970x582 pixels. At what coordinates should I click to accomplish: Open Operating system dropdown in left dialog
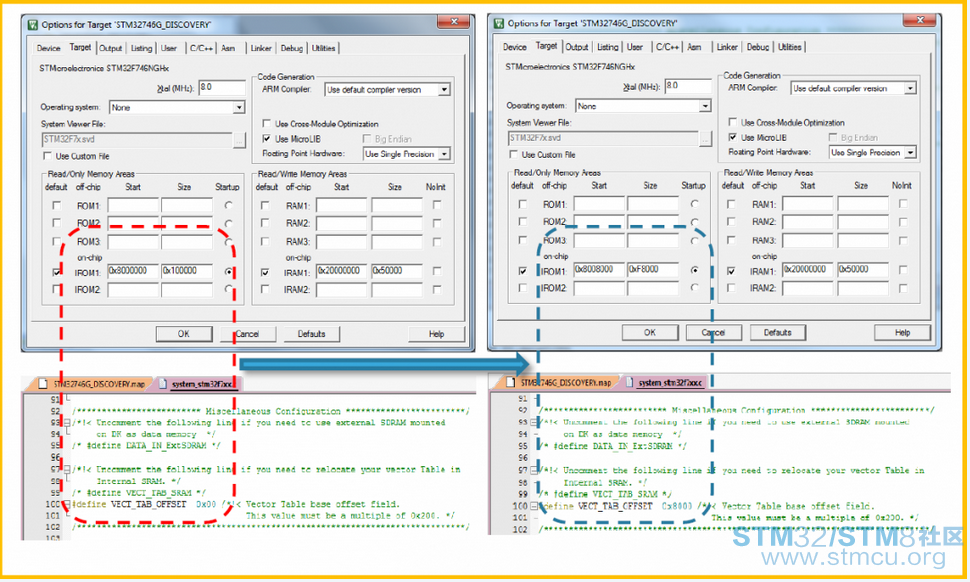(x=239, y=108)
